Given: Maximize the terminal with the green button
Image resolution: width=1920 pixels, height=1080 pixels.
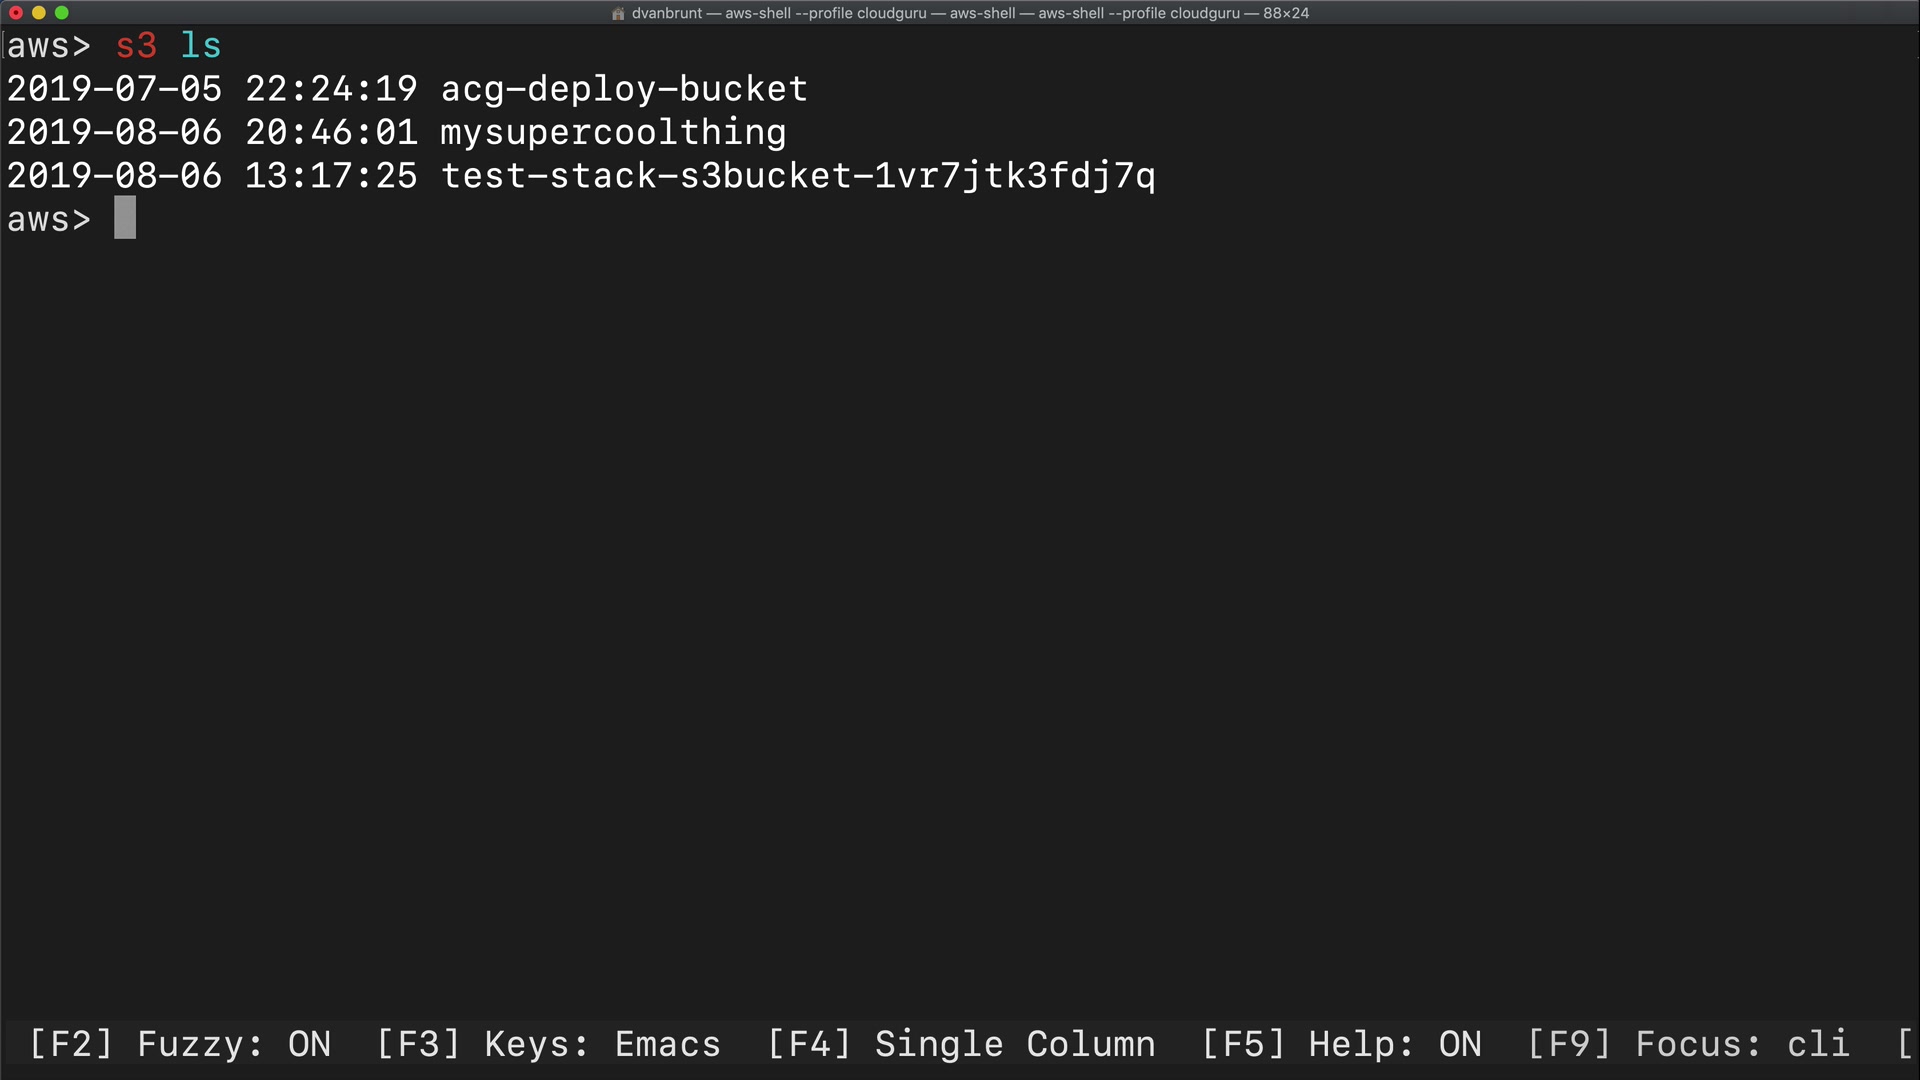Looking at the screenshot, I should tap(62, 13).
